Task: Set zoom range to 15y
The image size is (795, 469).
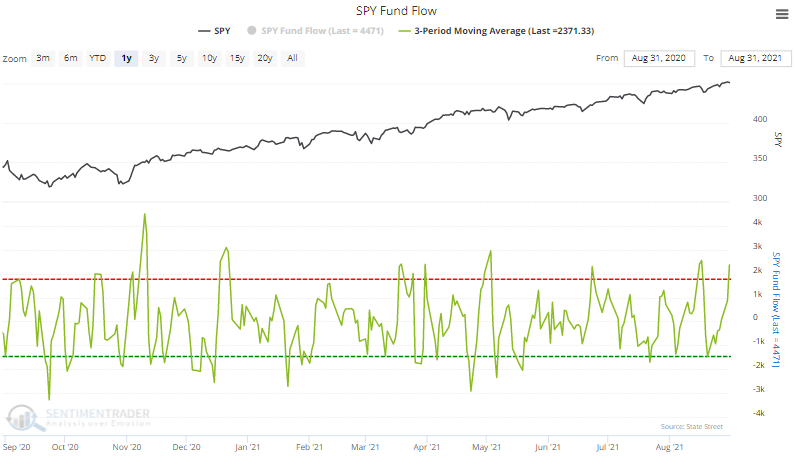Action: pyautogui.click(x=237, y=58)
